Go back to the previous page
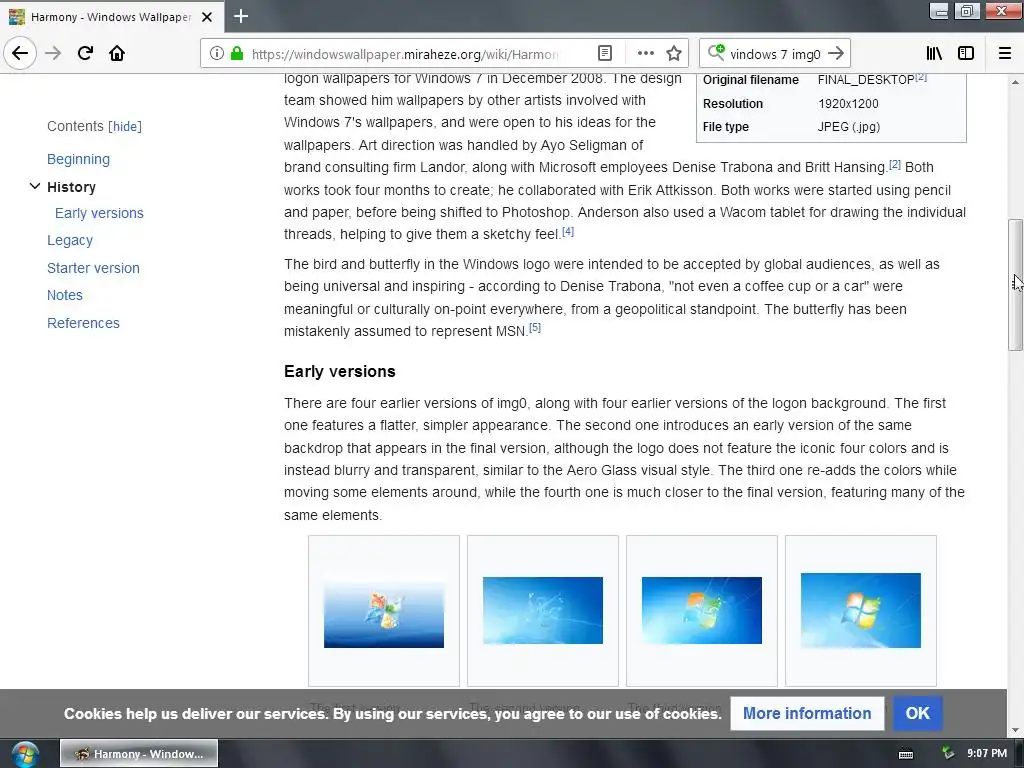 point(20,53)
